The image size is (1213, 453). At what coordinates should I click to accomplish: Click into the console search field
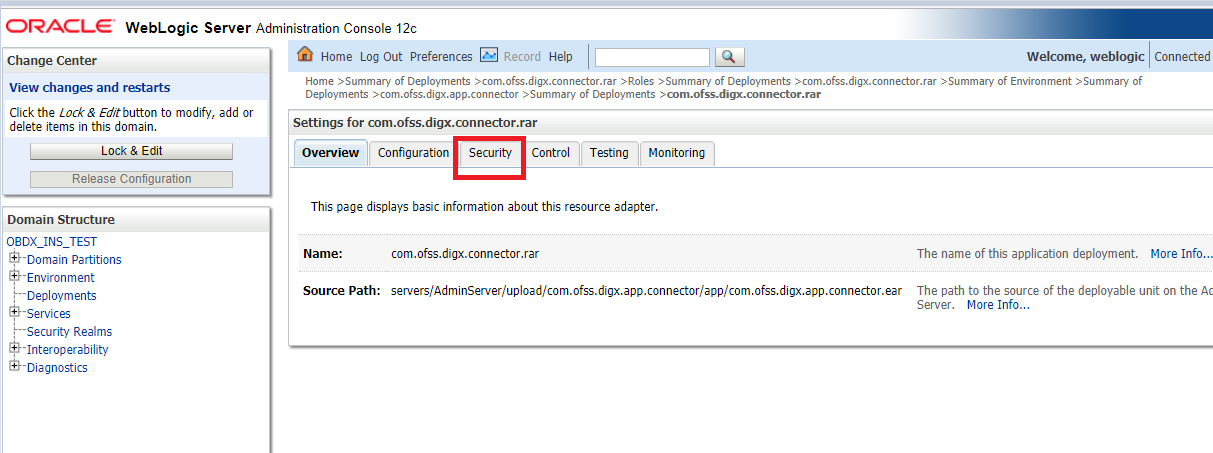652,57
